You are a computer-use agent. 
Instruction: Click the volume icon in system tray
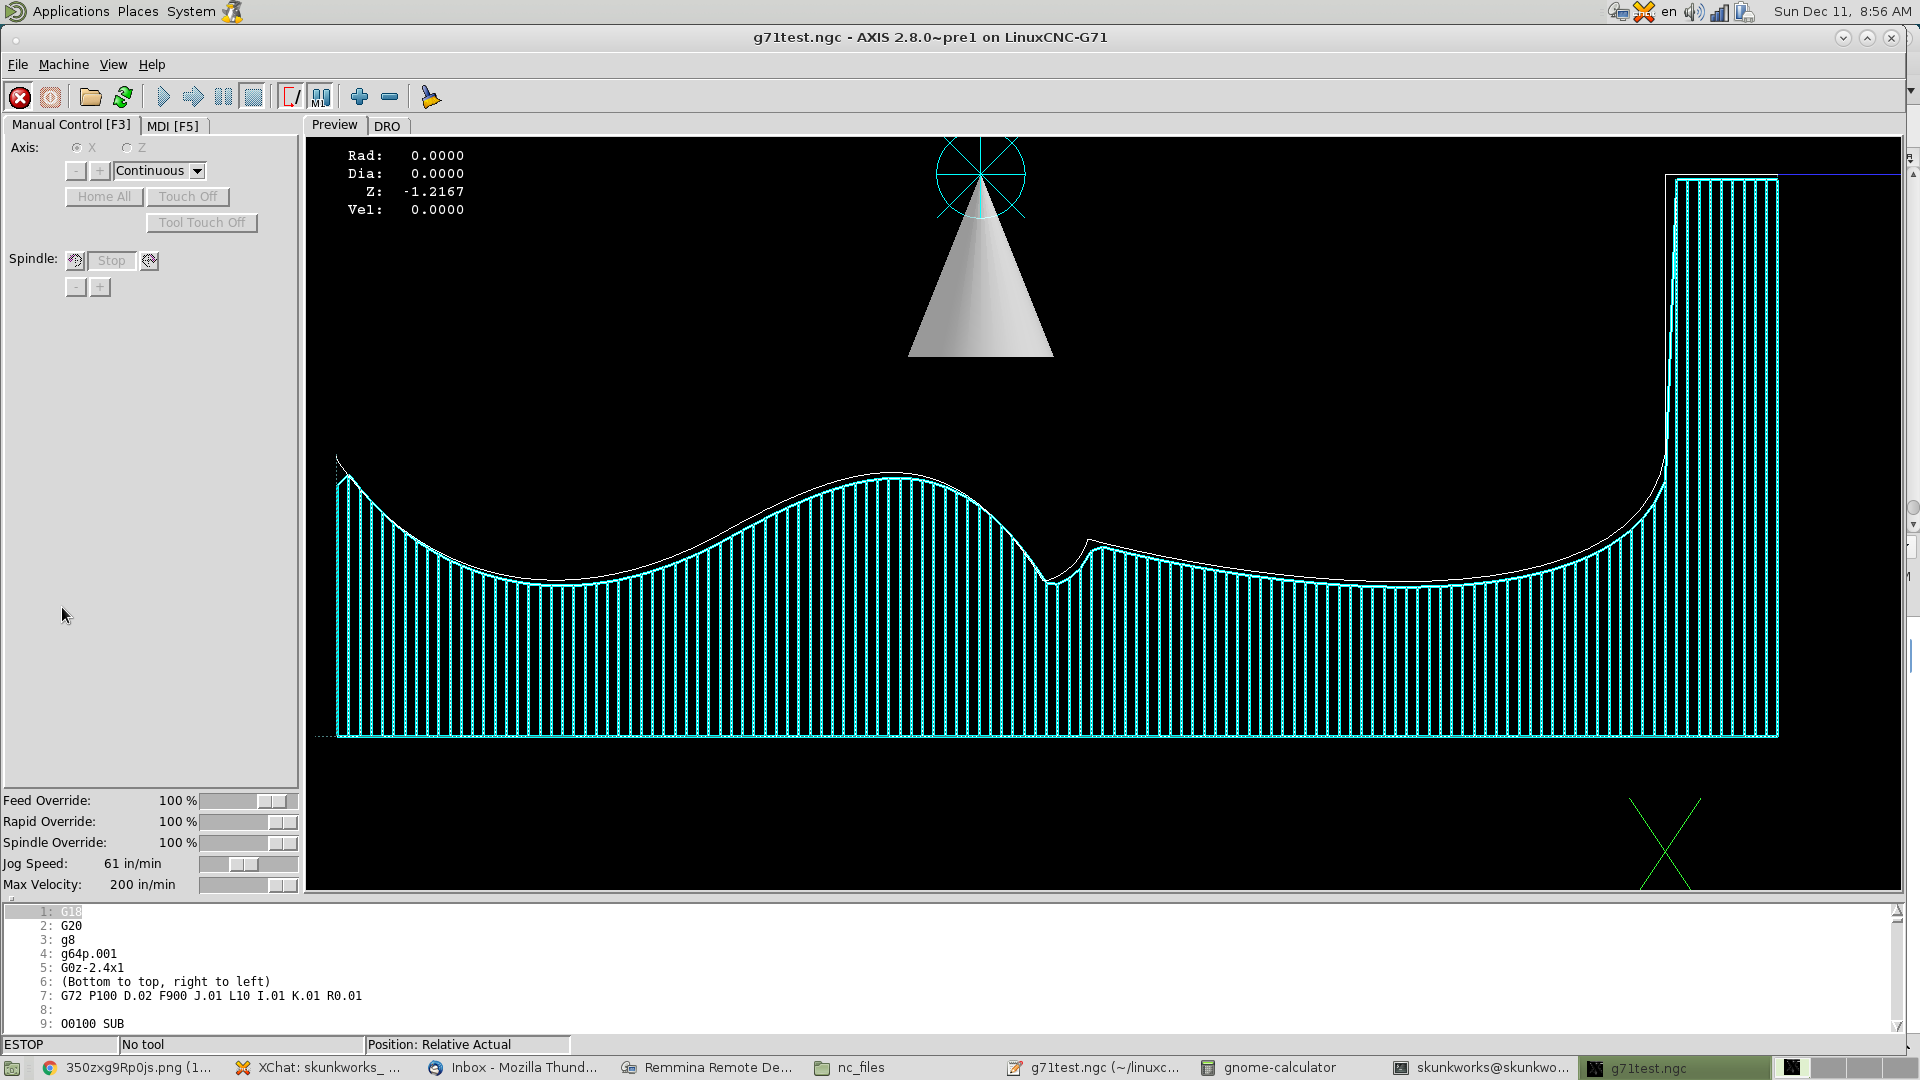1693,12
